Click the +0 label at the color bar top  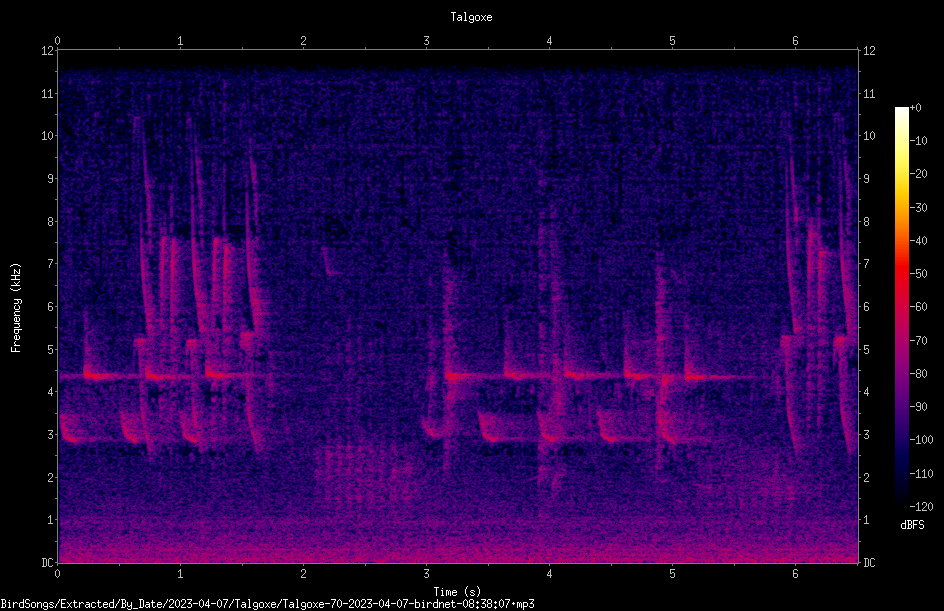tap(915, 108)
